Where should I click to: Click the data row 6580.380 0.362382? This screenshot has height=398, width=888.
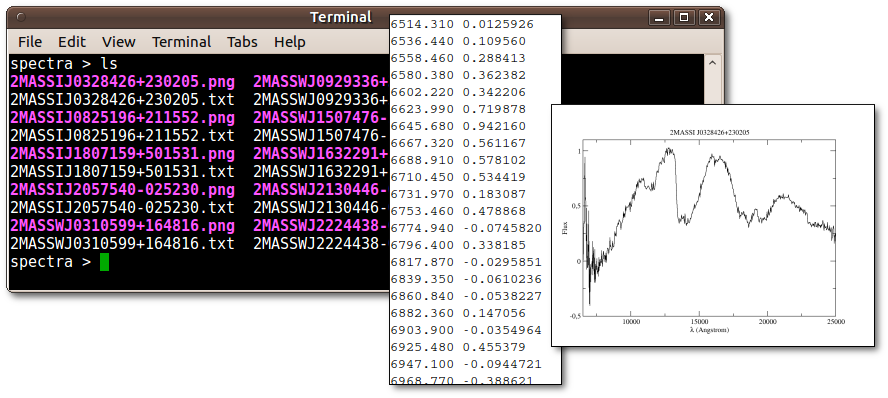(x=459, y=75)
